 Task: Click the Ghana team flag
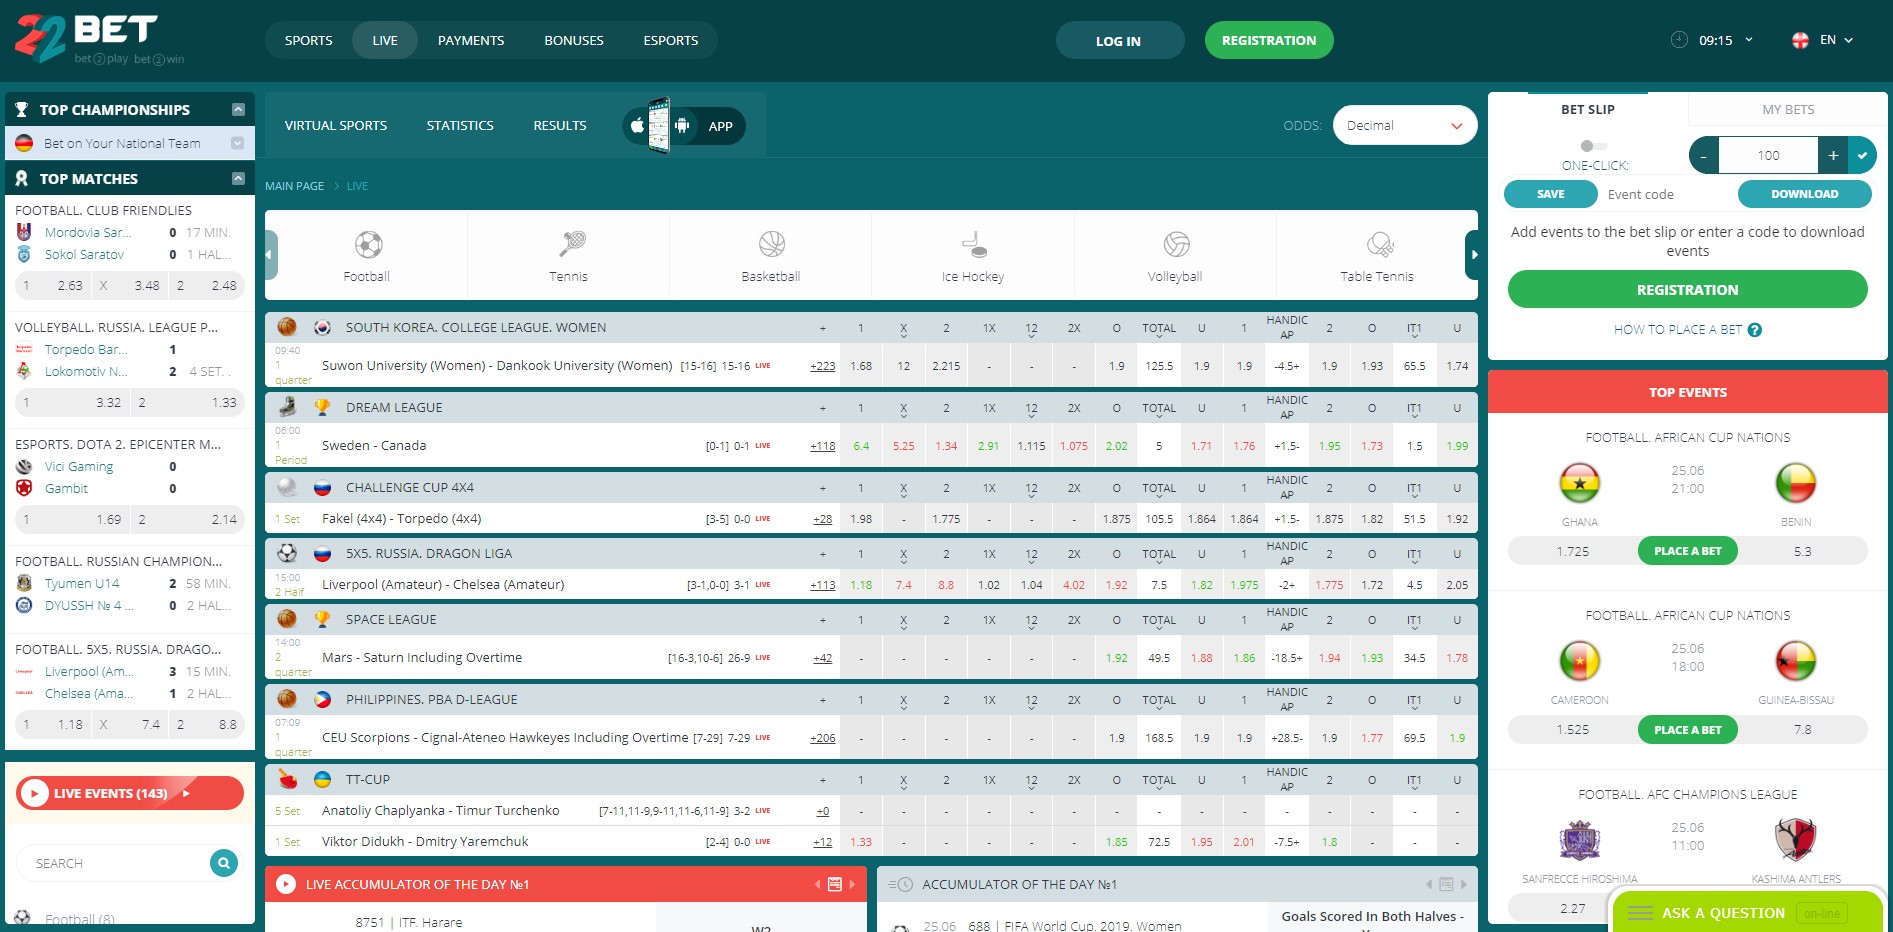(1580, 483)
